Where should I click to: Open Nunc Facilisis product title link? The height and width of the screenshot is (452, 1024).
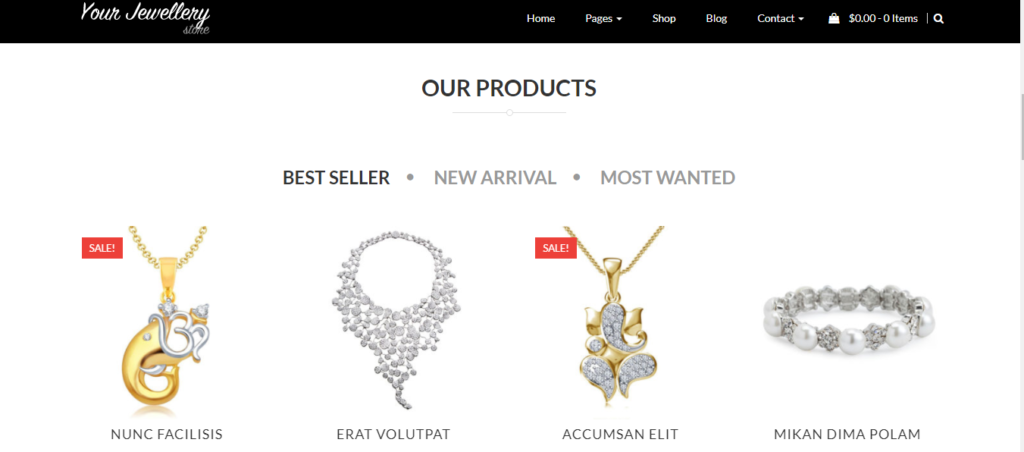(167, 434)
